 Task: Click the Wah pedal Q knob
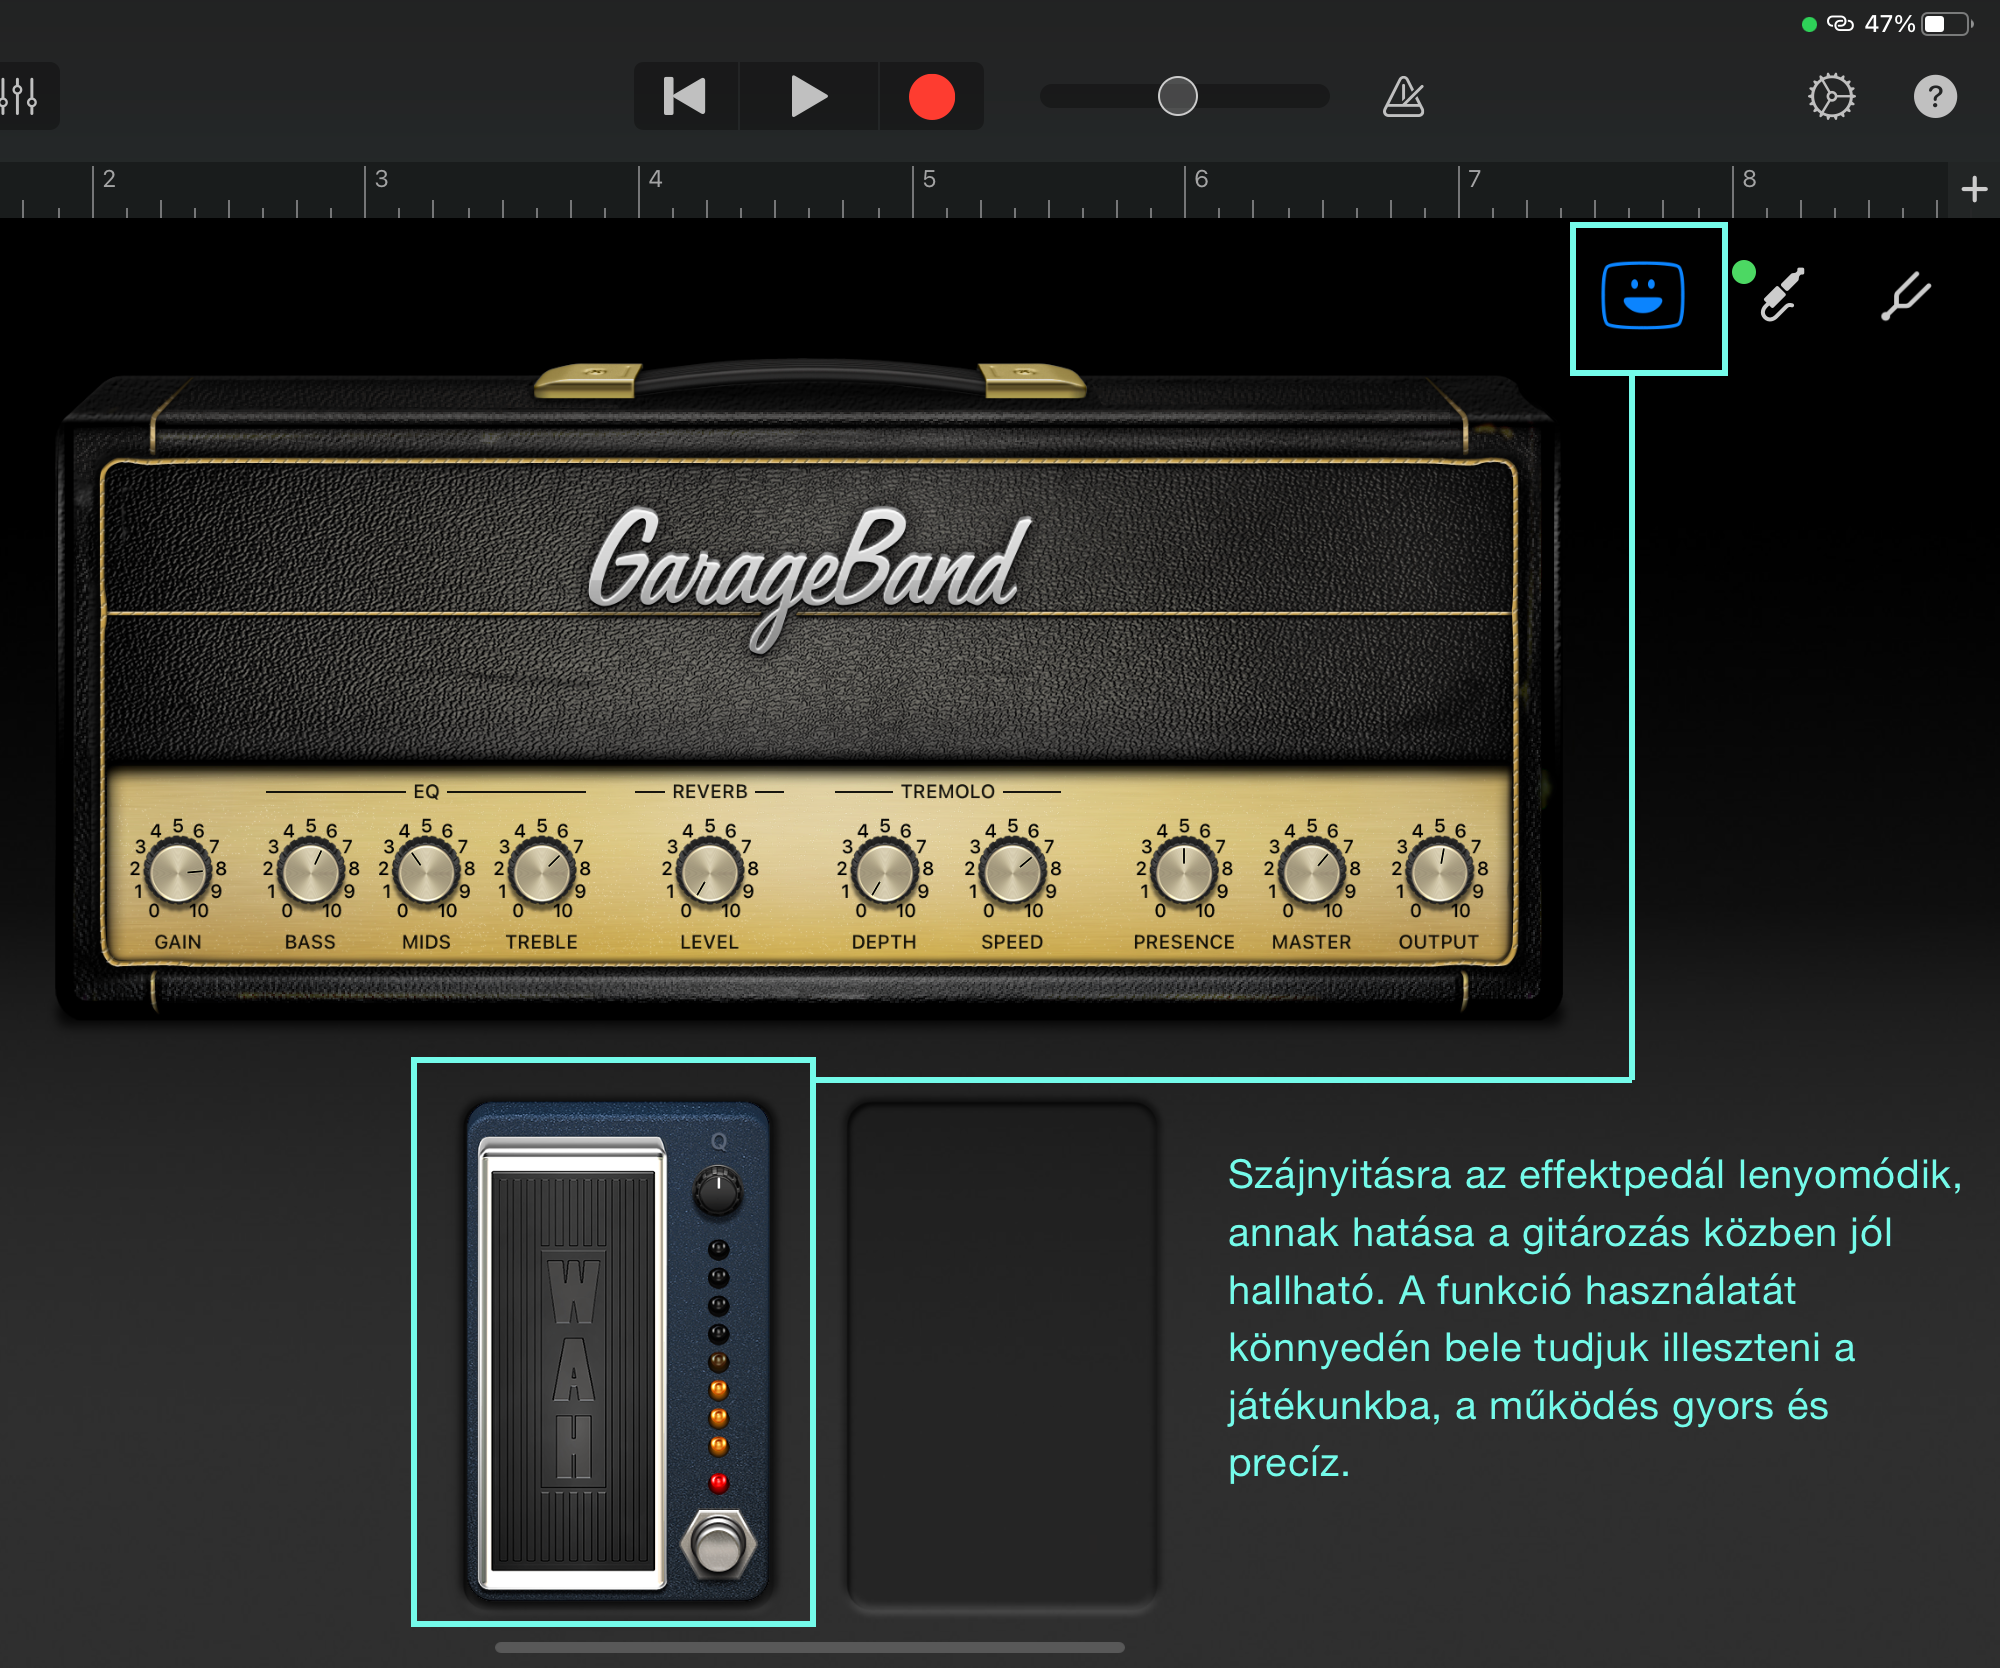click(x=717, y=1190)
